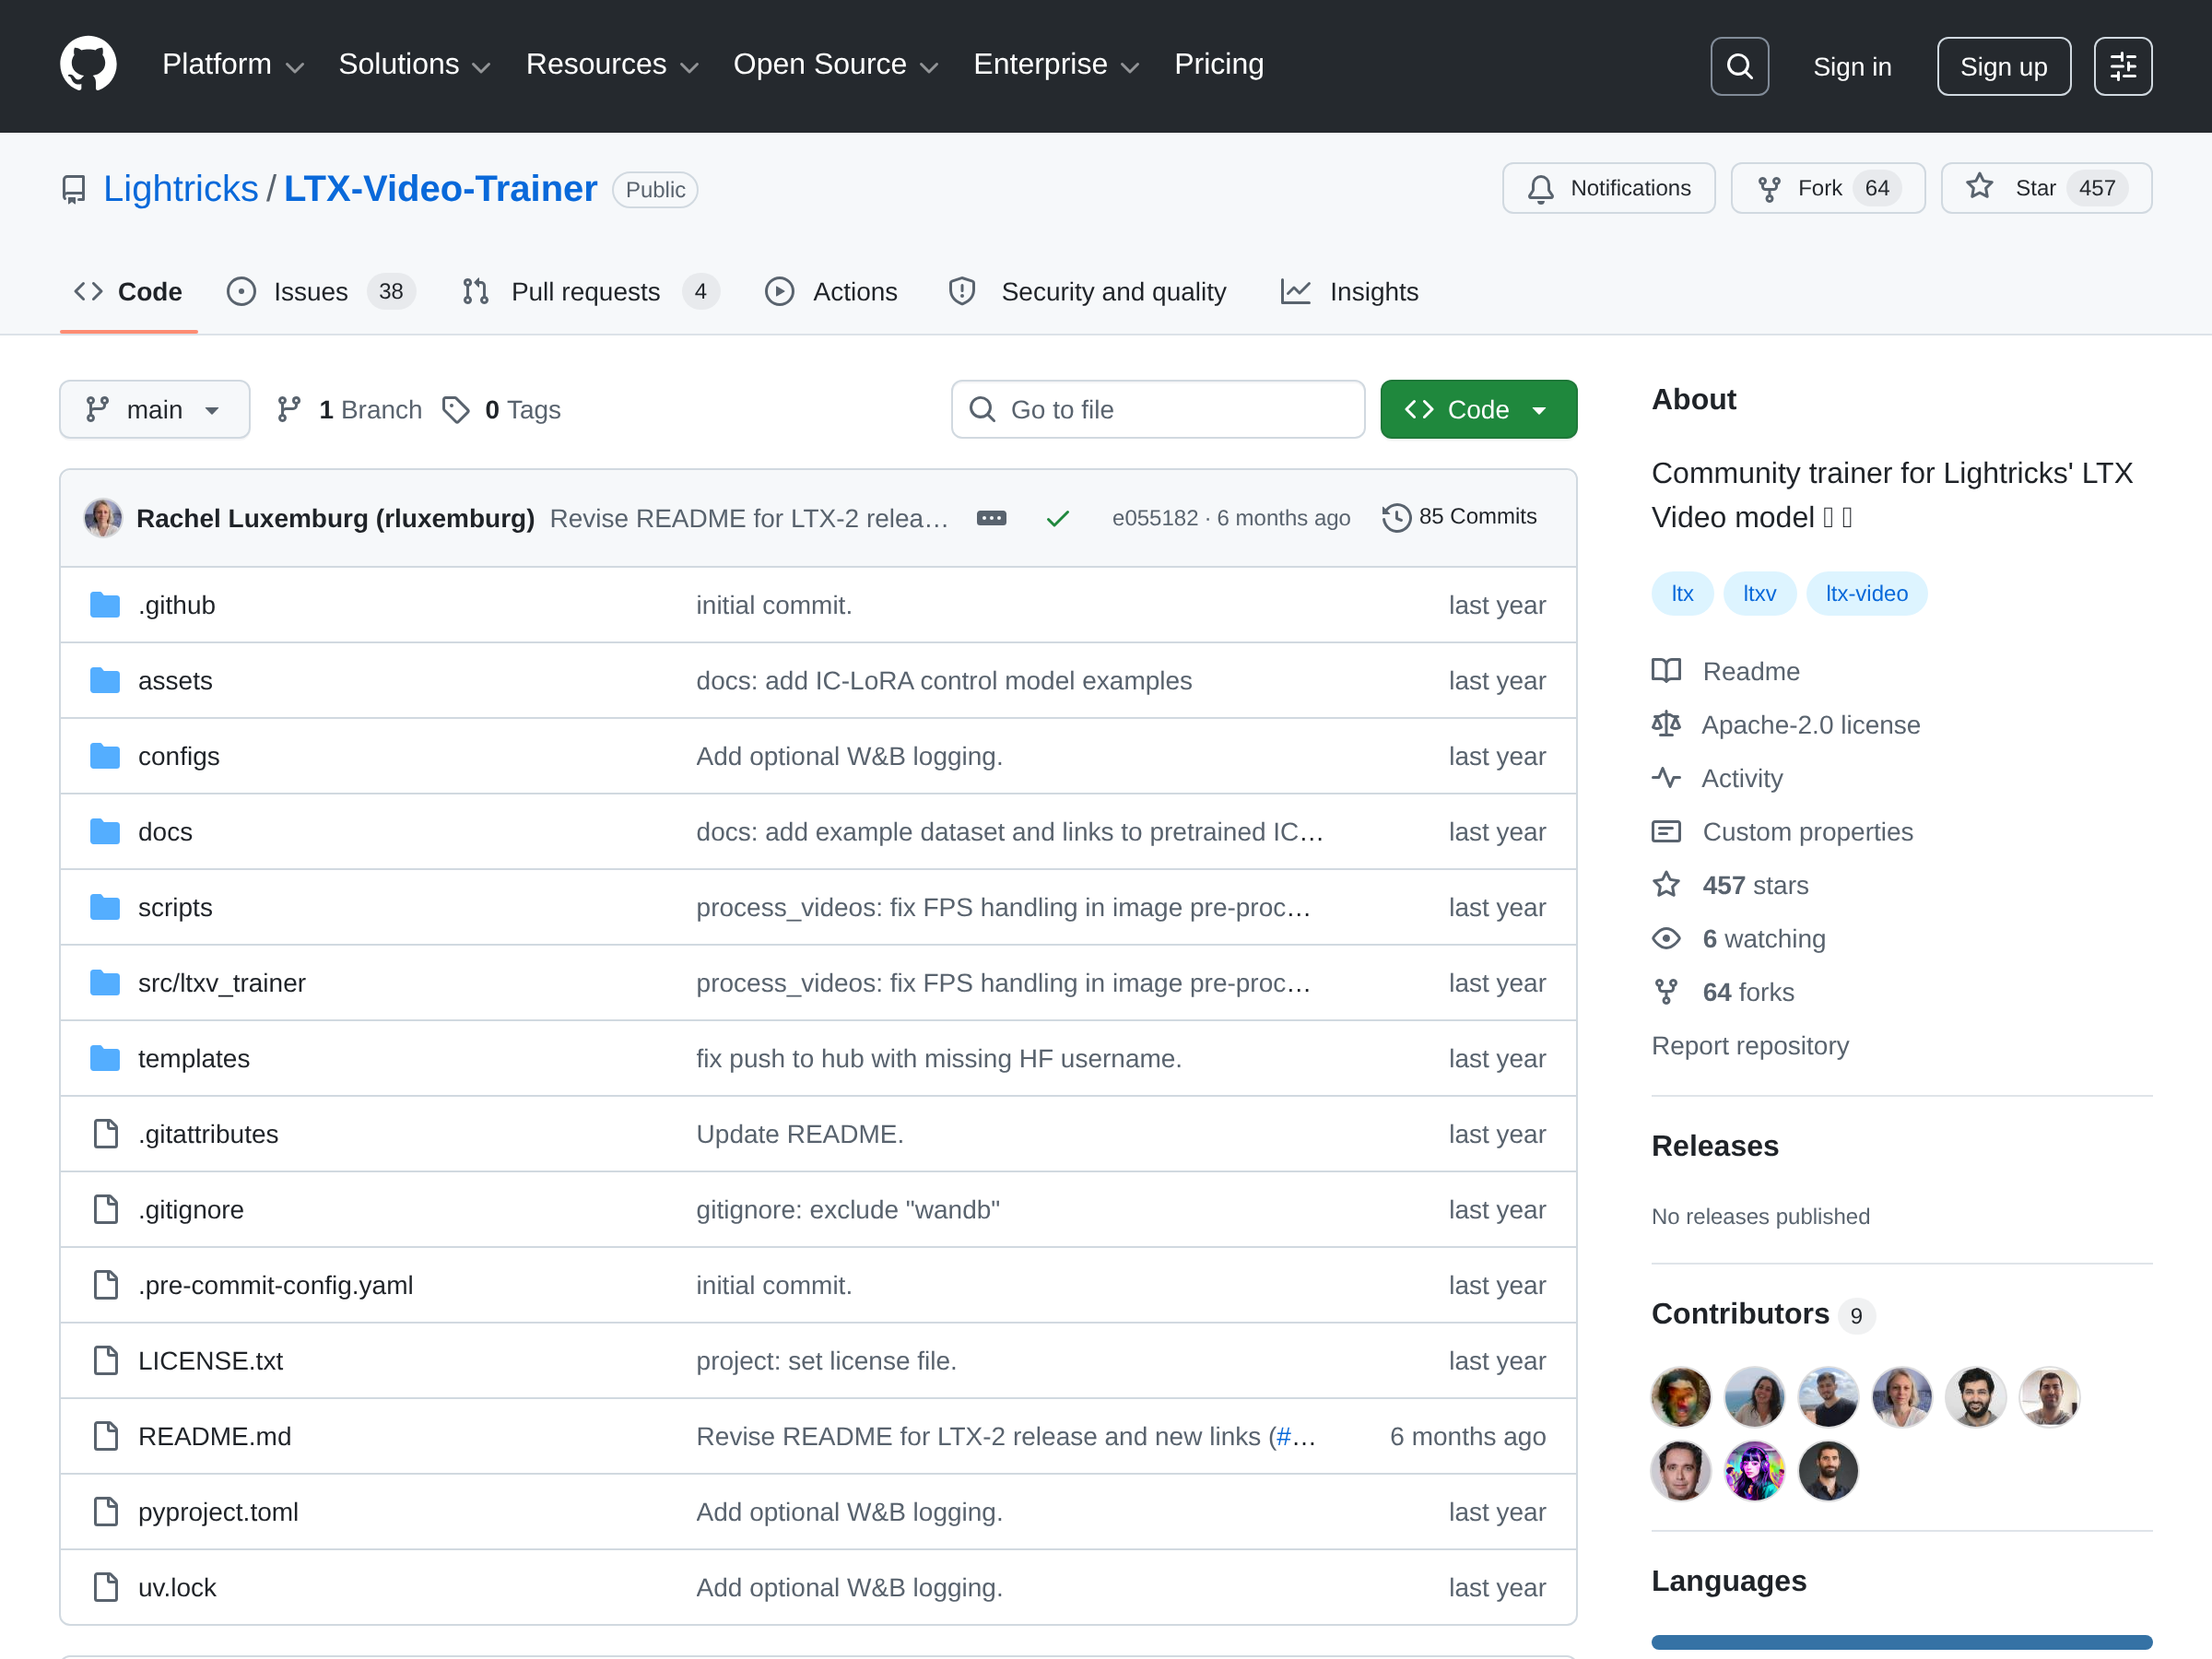Open the Lightricks owner link
The height and width of the screenshot is (1659, 2212).
181,189
